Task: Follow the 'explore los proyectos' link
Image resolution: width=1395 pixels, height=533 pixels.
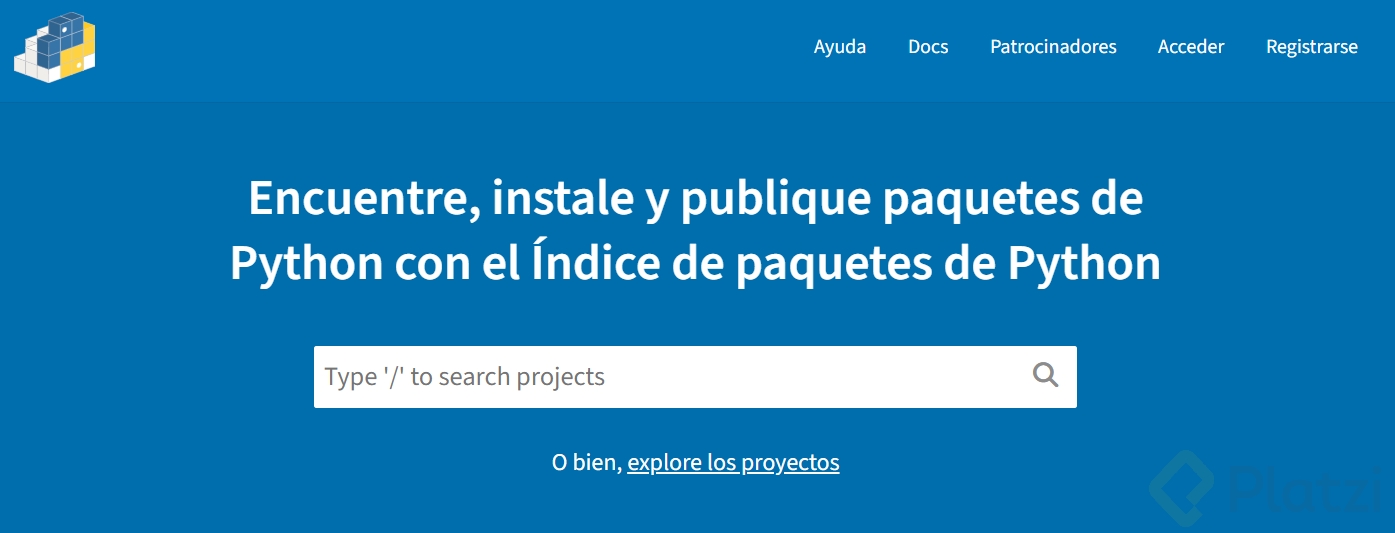Action: pos(733,463)
